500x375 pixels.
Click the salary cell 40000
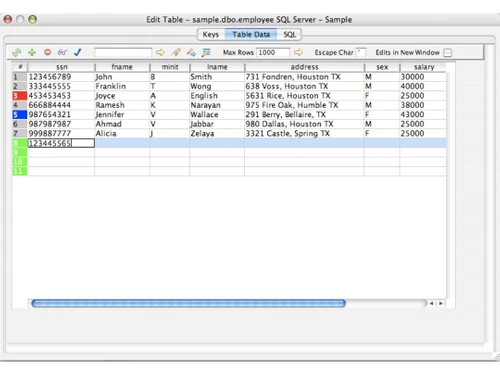pyautogui.click(x=423, y=86)
